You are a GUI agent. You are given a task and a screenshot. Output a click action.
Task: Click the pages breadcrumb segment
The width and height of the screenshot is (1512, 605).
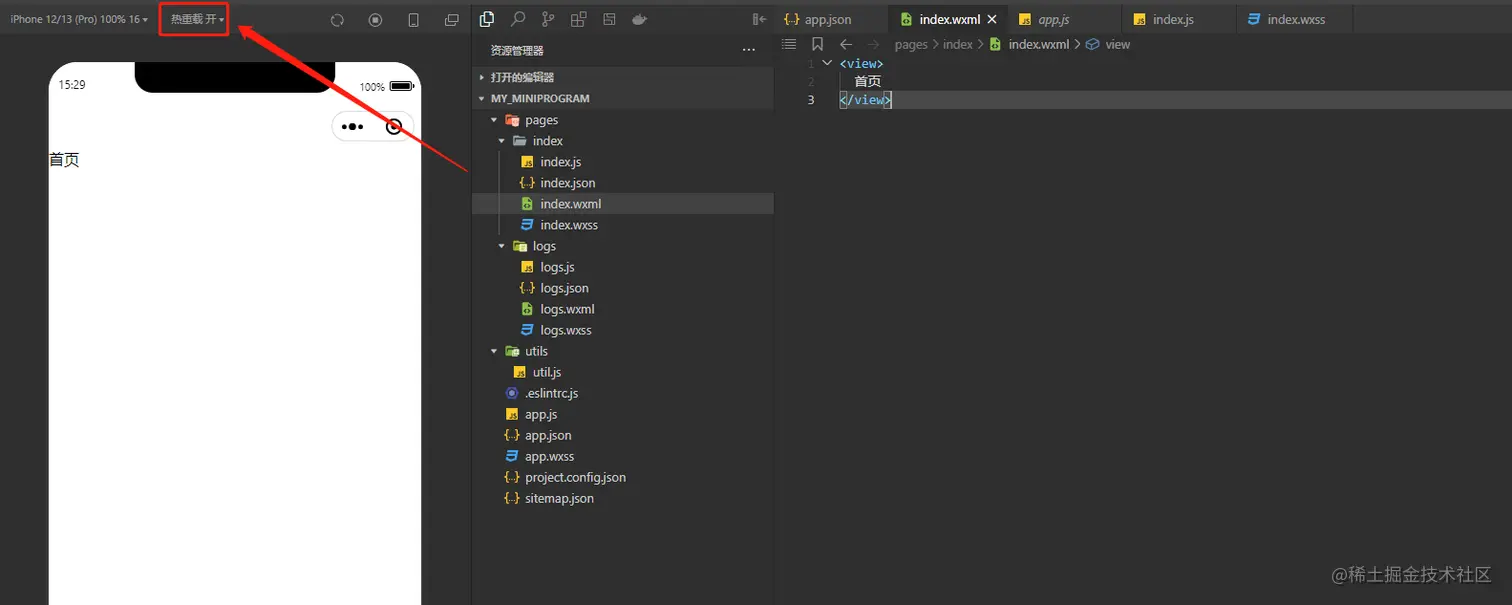[x=911, y=44]
